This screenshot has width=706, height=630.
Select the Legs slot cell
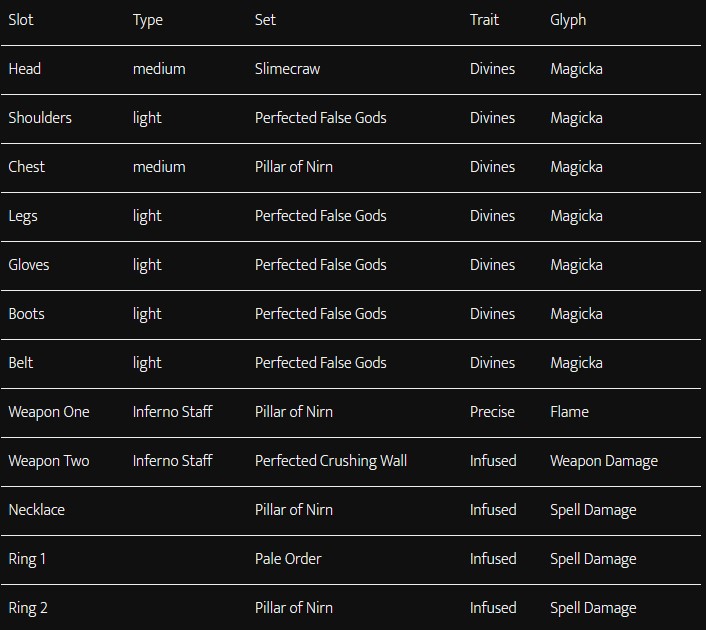[x=23, y=217]
